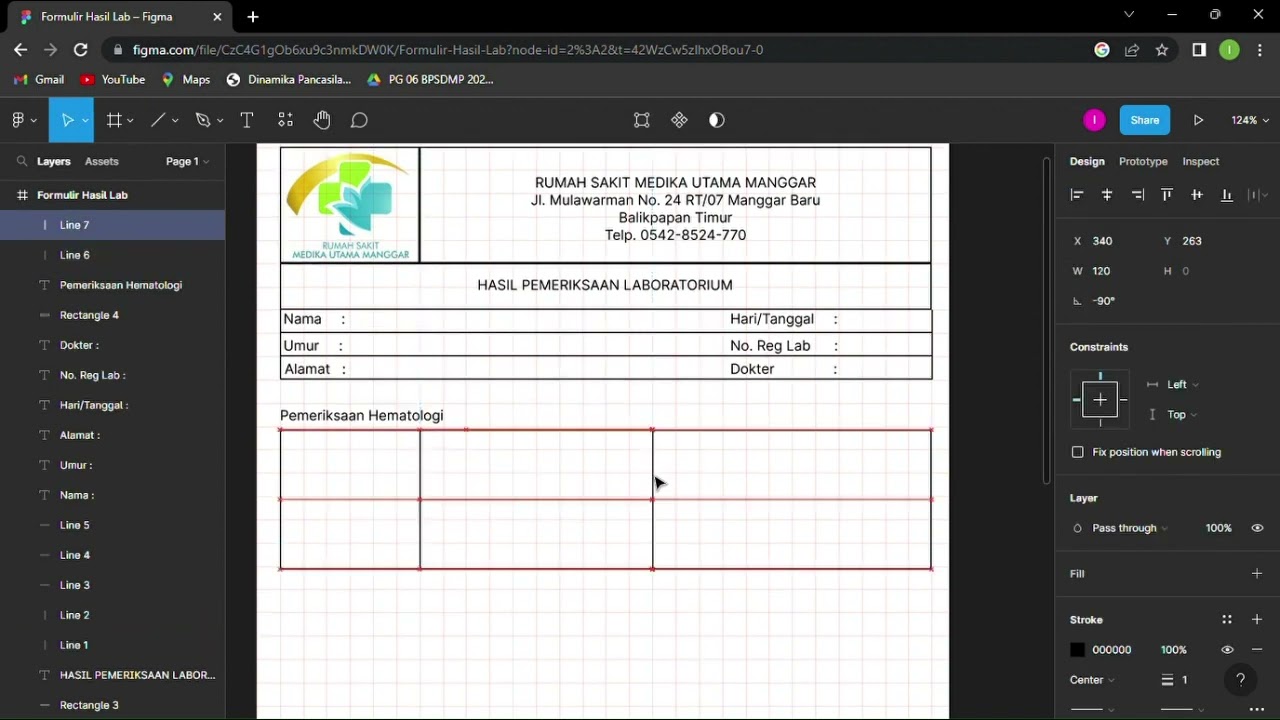Select the Line shape tool
Screen dimensions: 1280x720
158,120
